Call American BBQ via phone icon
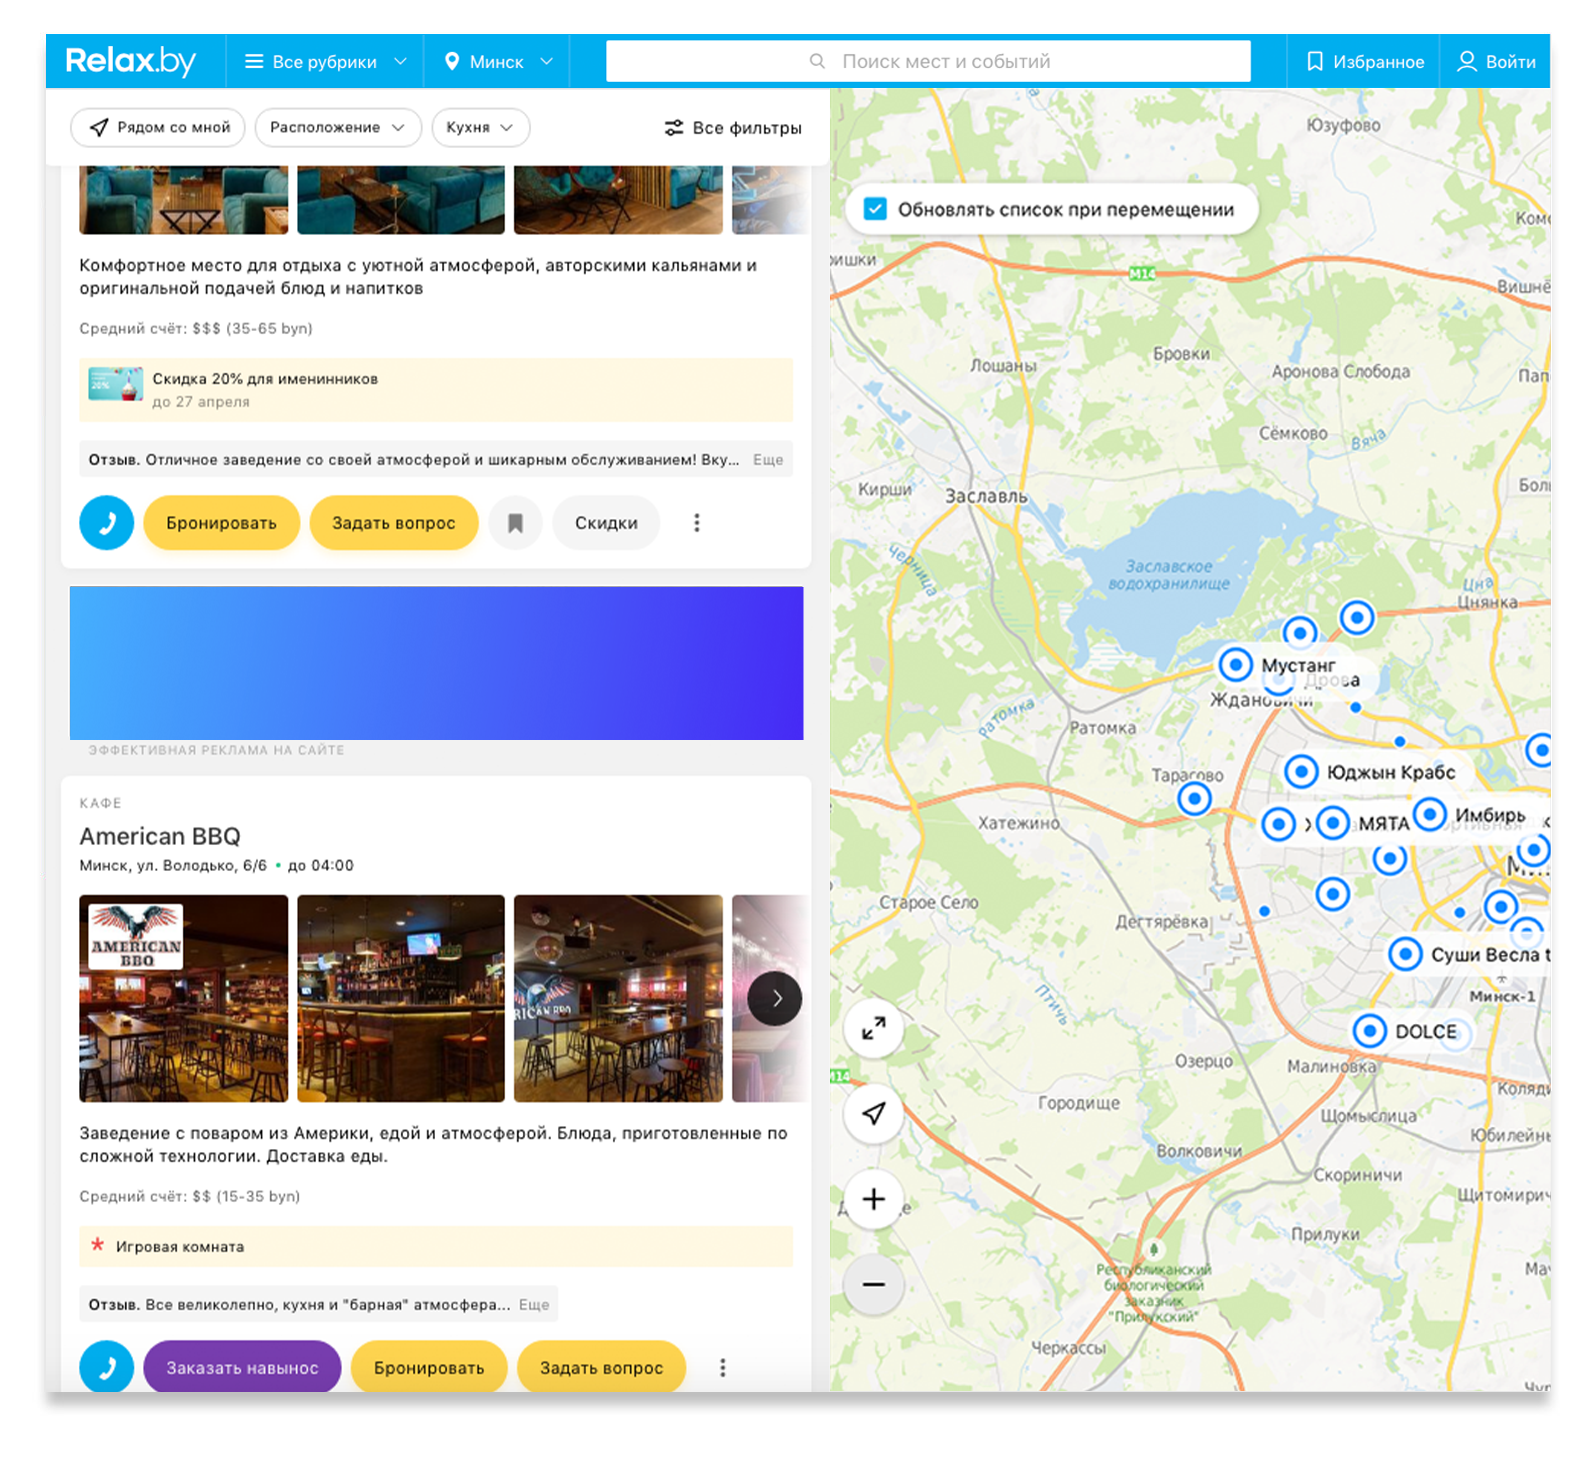1593x1462 pixels. [x=107, y=1367]
